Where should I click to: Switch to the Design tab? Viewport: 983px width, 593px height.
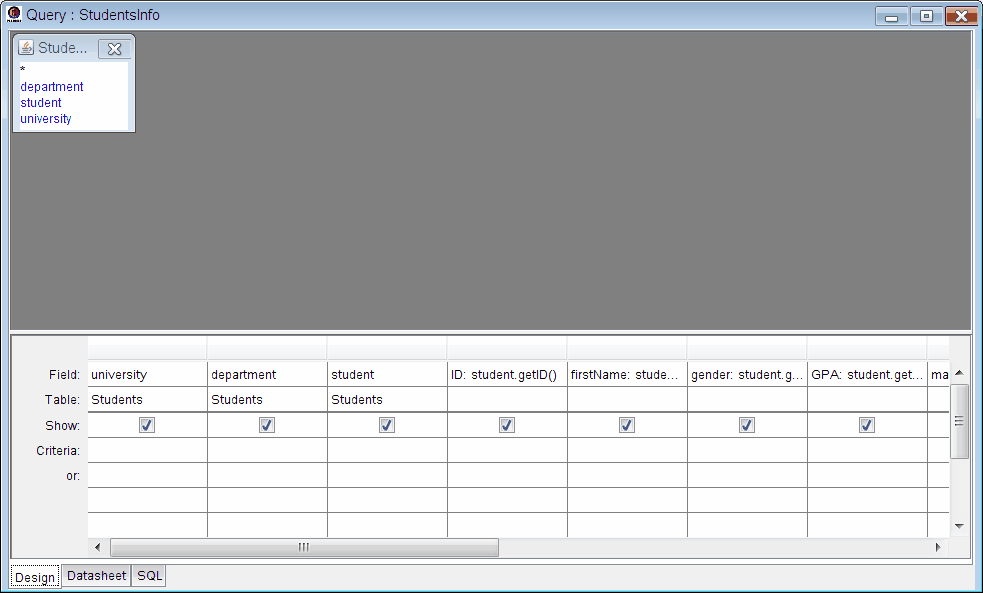(35, 577)
